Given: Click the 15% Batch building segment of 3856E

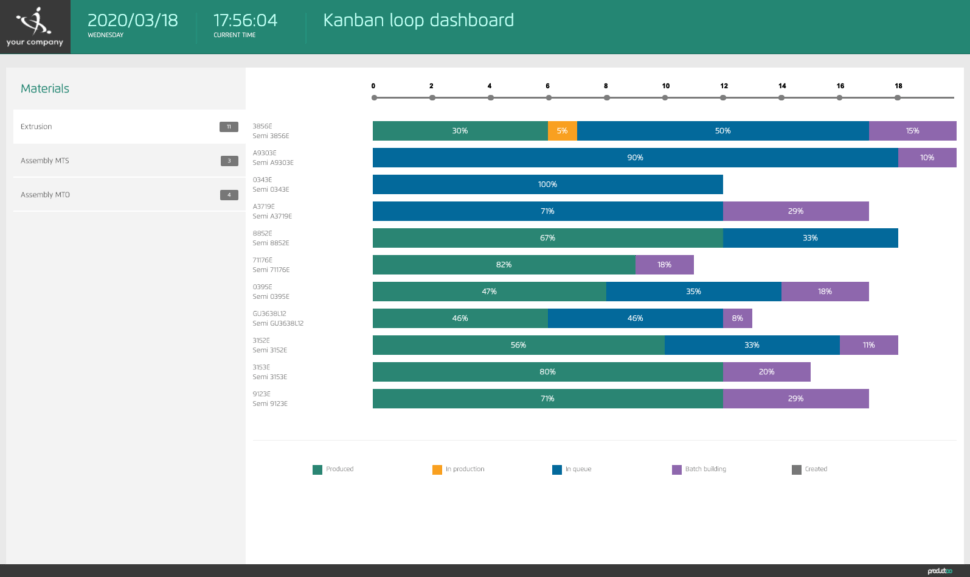Looking at the screenshot, I should [x=912, y=131].
